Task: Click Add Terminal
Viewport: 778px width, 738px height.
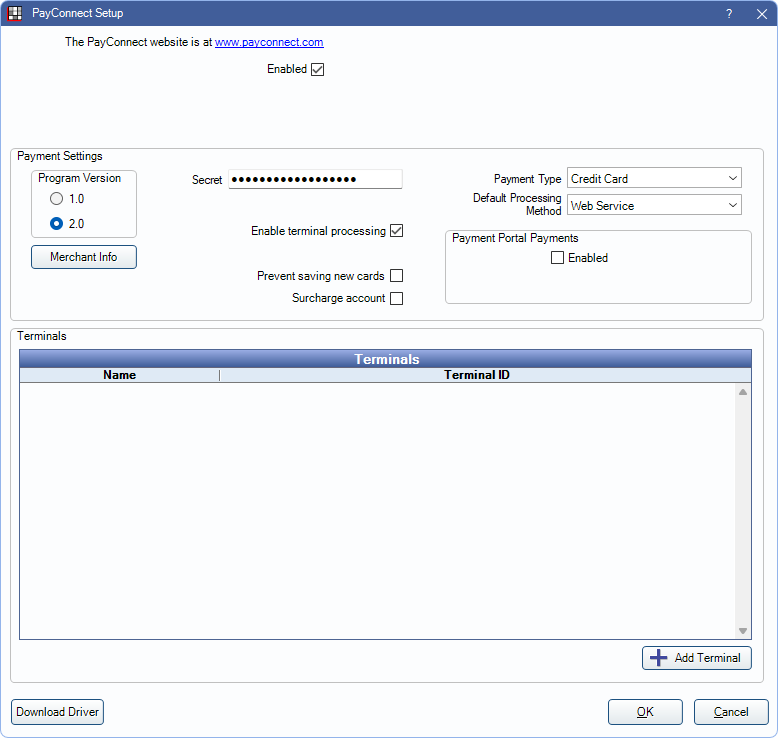Action: [697, 658]
